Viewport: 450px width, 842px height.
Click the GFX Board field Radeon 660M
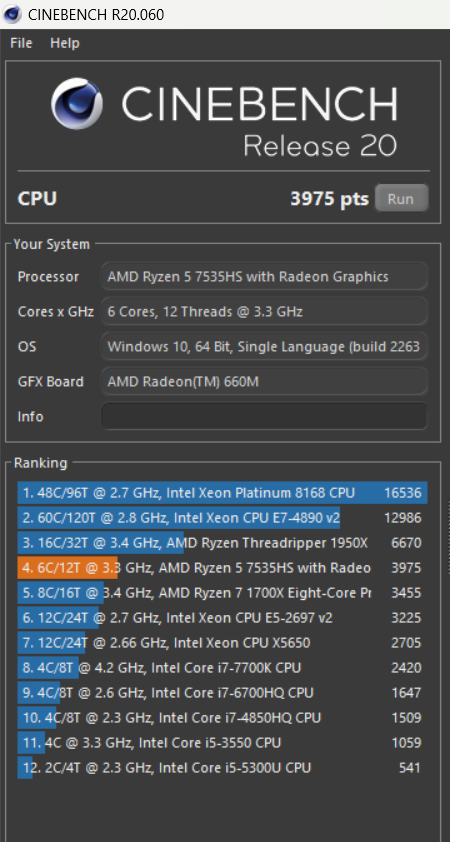[264, 381]
